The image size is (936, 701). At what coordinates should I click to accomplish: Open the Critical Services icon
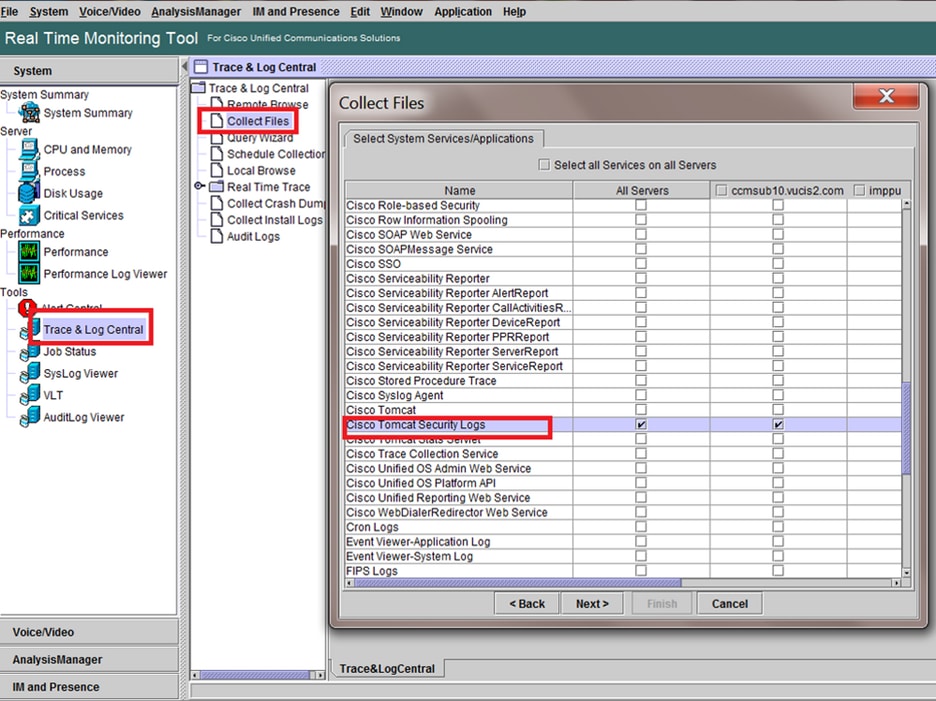pos(29,216)
